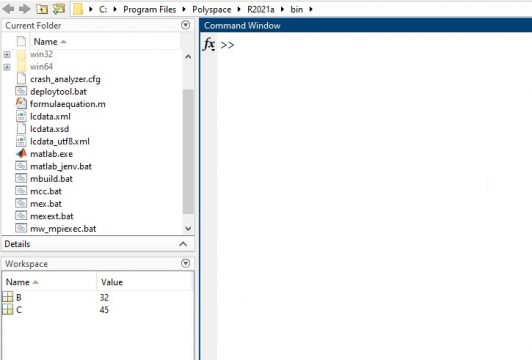Select variable B grid icon in Workspace
The image size is (532, 360).
7,297
